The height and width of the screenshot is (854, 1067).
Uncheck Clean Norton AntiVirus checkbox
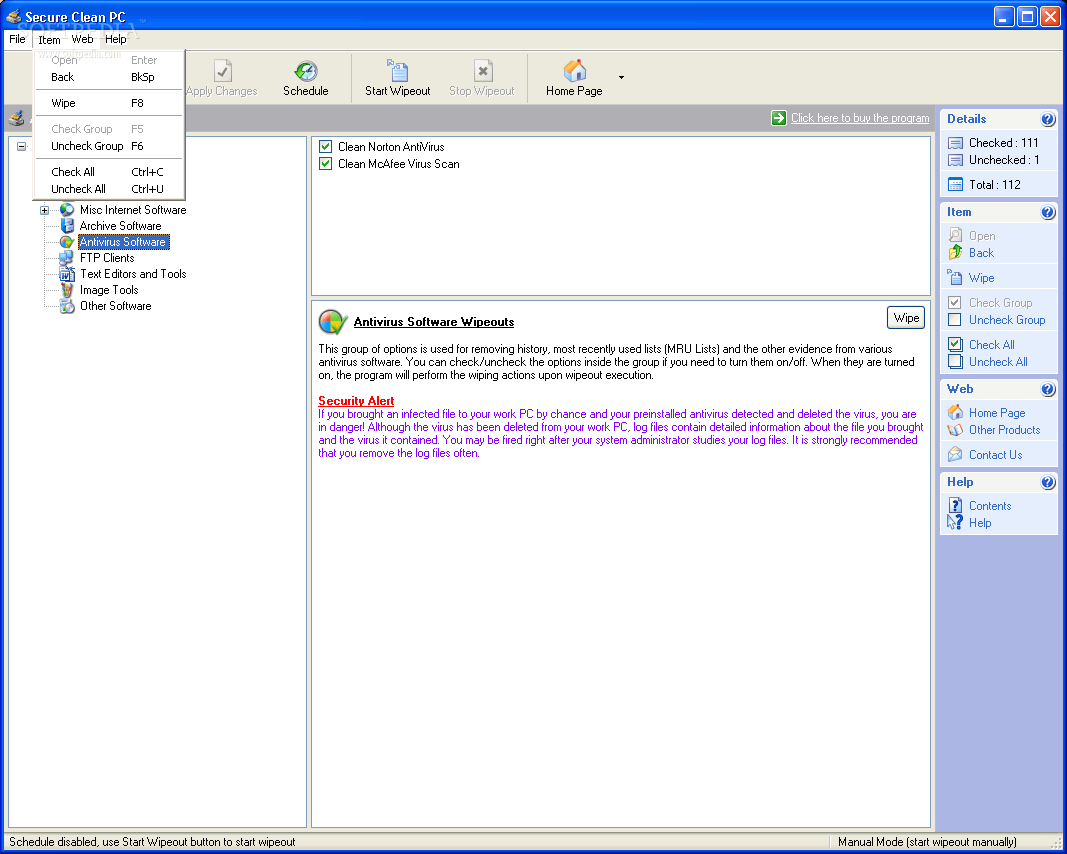click(325, 146)
